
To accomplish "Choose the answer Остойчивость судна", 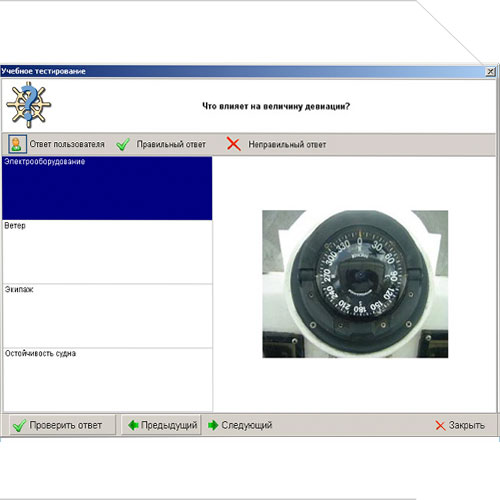I will [107, 380].
